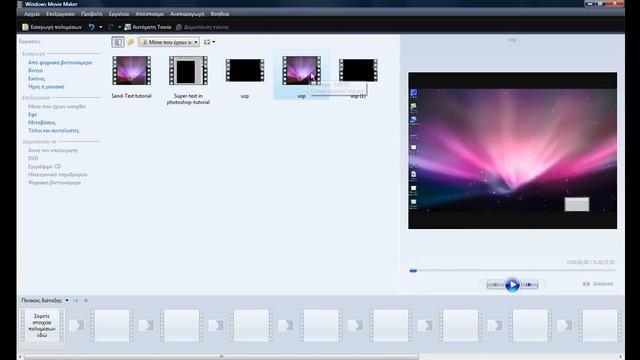Click the blue Undo arrow icon
Viewport: 640px width, 360px height.
pos(91,27)
